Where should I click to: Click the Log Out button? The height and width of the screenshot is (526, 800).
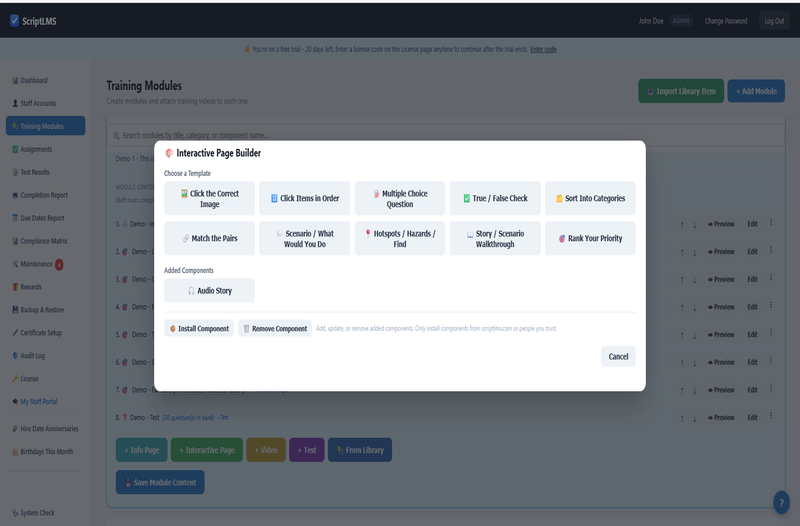(x=774, y=21)
